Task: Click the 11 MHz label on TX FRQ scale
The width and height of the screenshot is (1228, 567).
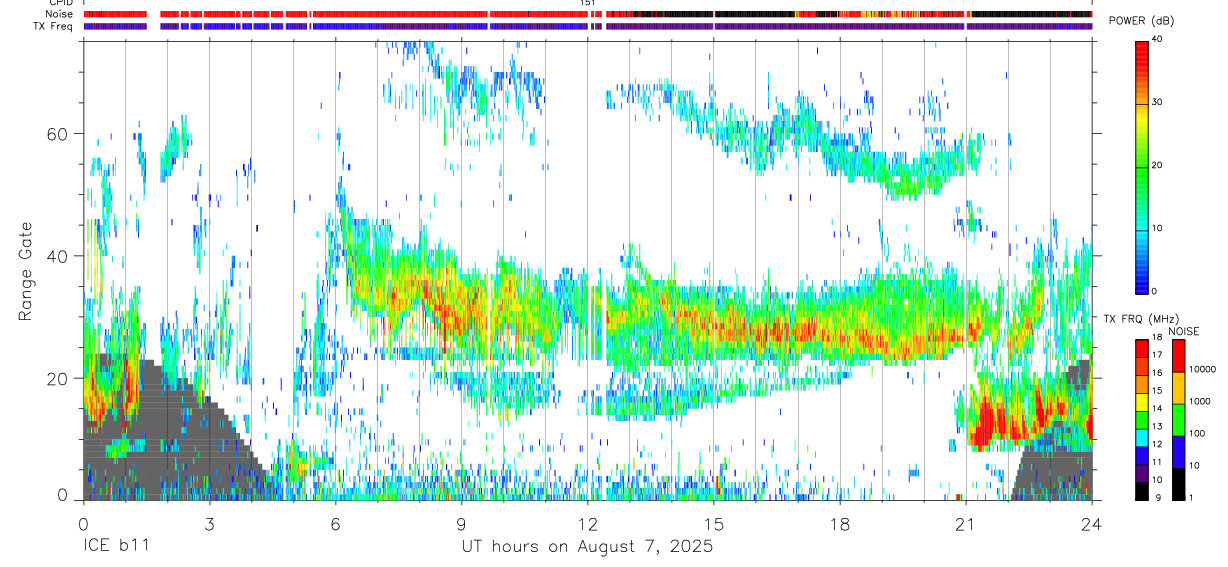Action: [x=1157, y=462]
